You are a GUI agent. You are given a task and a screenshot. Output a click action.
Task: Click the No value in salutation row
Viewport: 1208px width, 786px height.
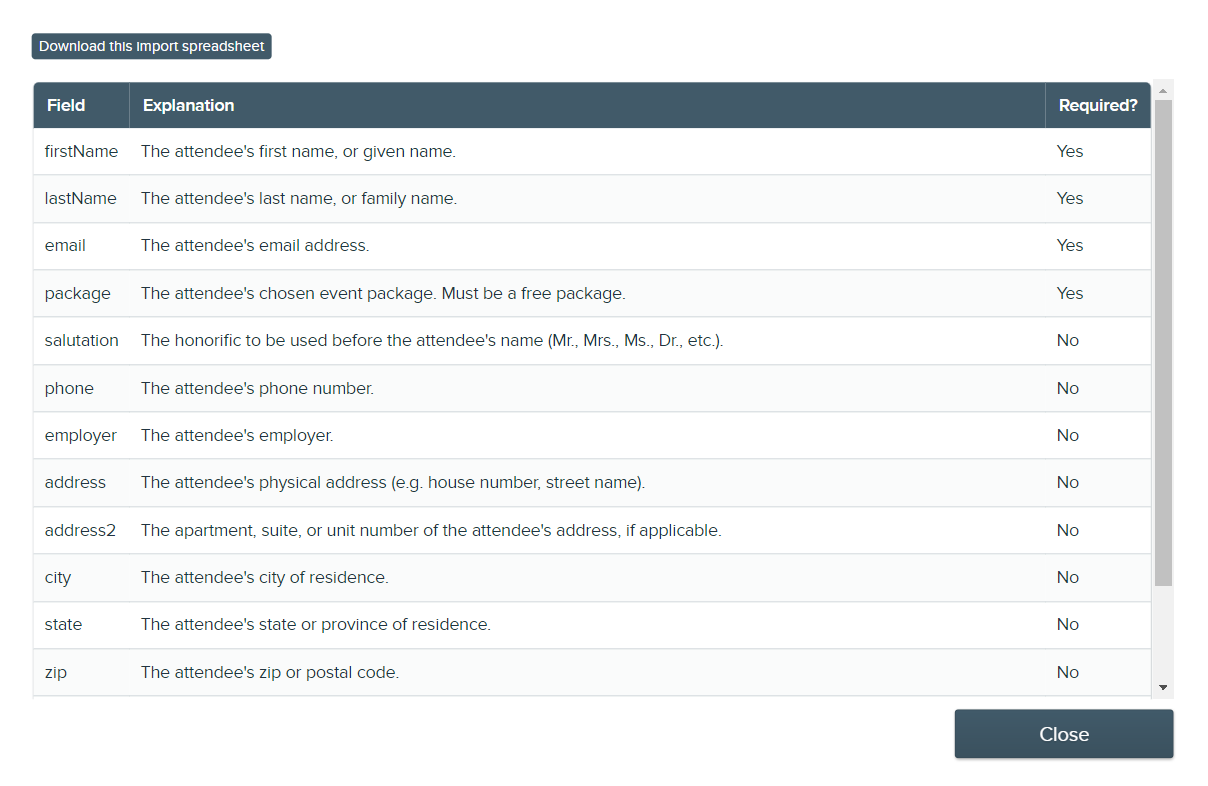click(x=1068, y=341)
